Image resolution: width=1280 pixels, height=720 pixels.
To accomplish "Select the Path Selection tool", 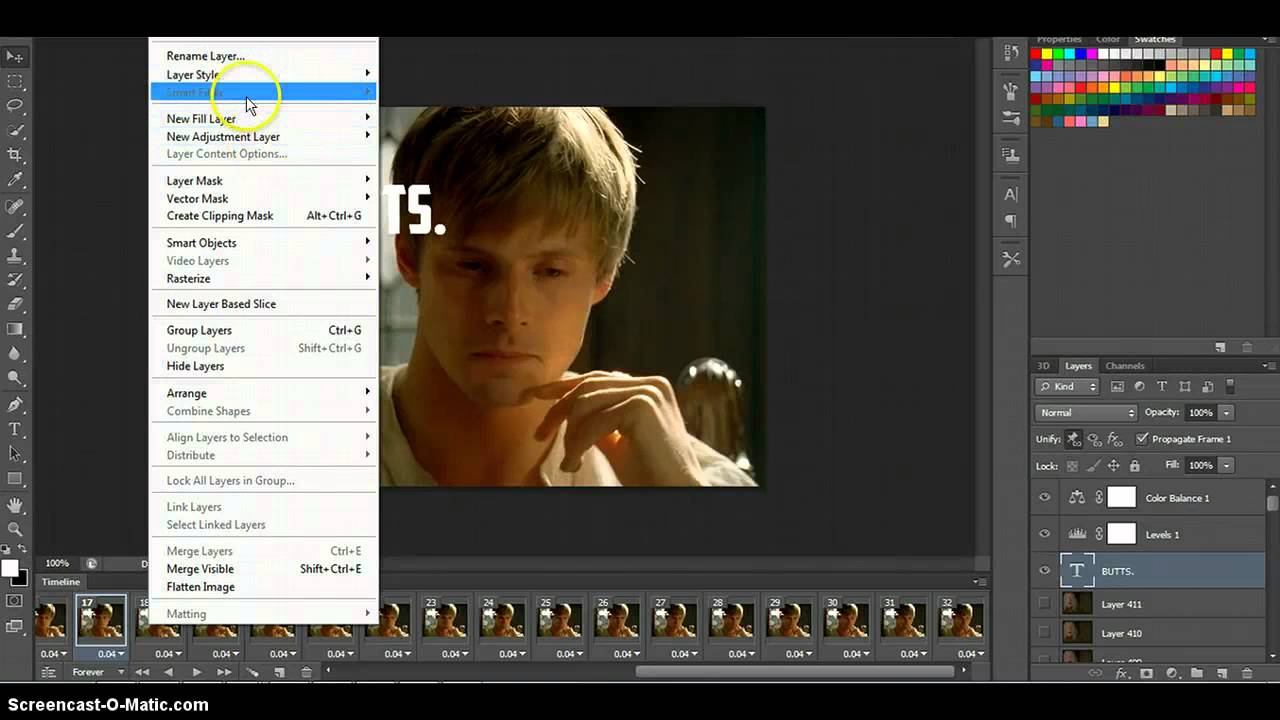I will coord(15,454).
